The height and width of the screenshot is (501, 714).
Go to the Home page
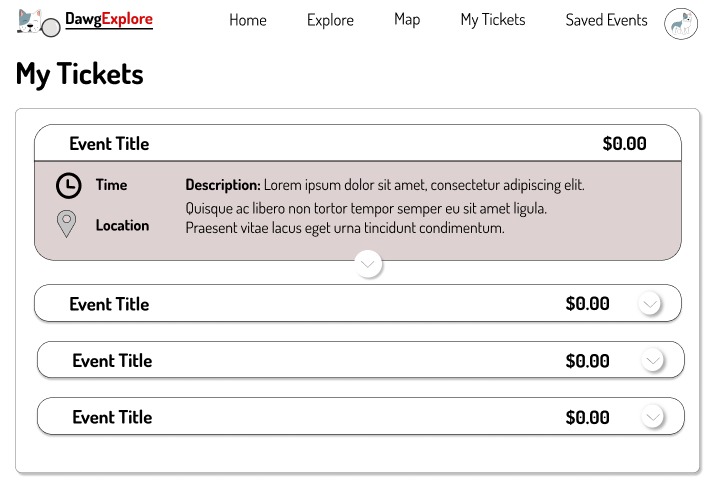pos(247,20)
